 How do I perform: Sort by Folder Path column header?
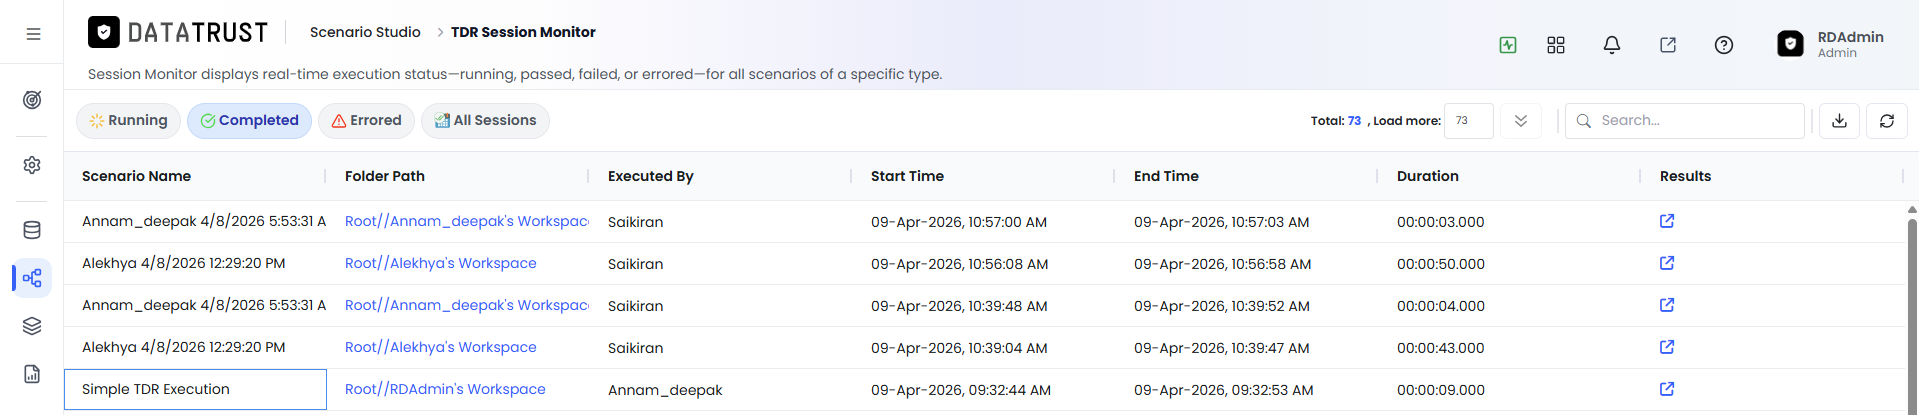(x=385, y=176)
